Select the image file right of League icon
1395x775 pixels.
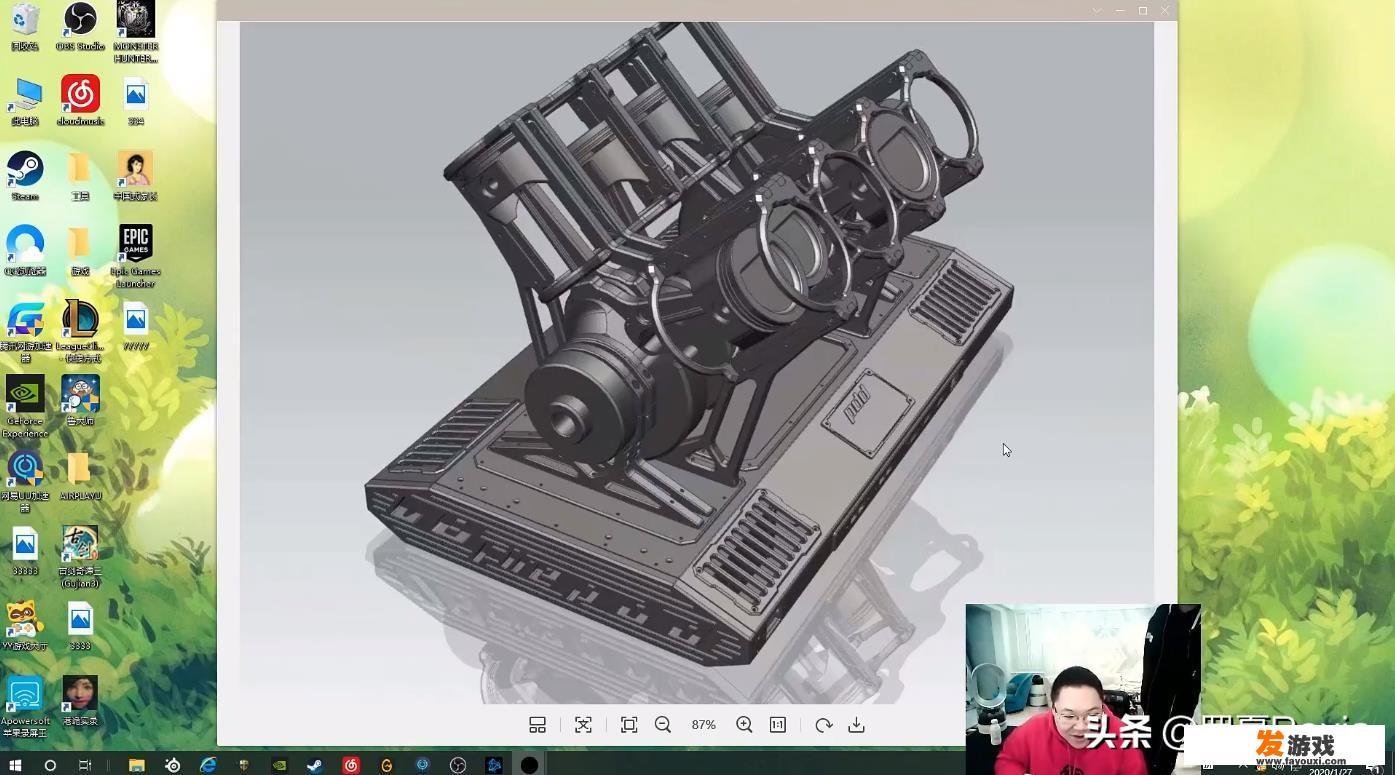[x=135, y=327]
